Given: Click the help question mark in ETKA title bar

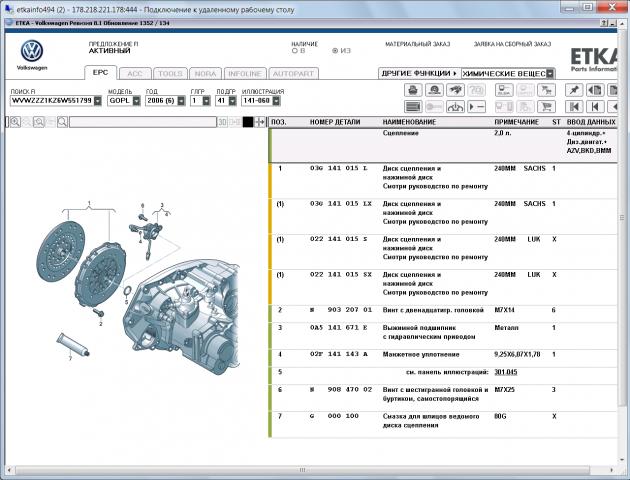Looking at the screenshot, I should 604,23.
